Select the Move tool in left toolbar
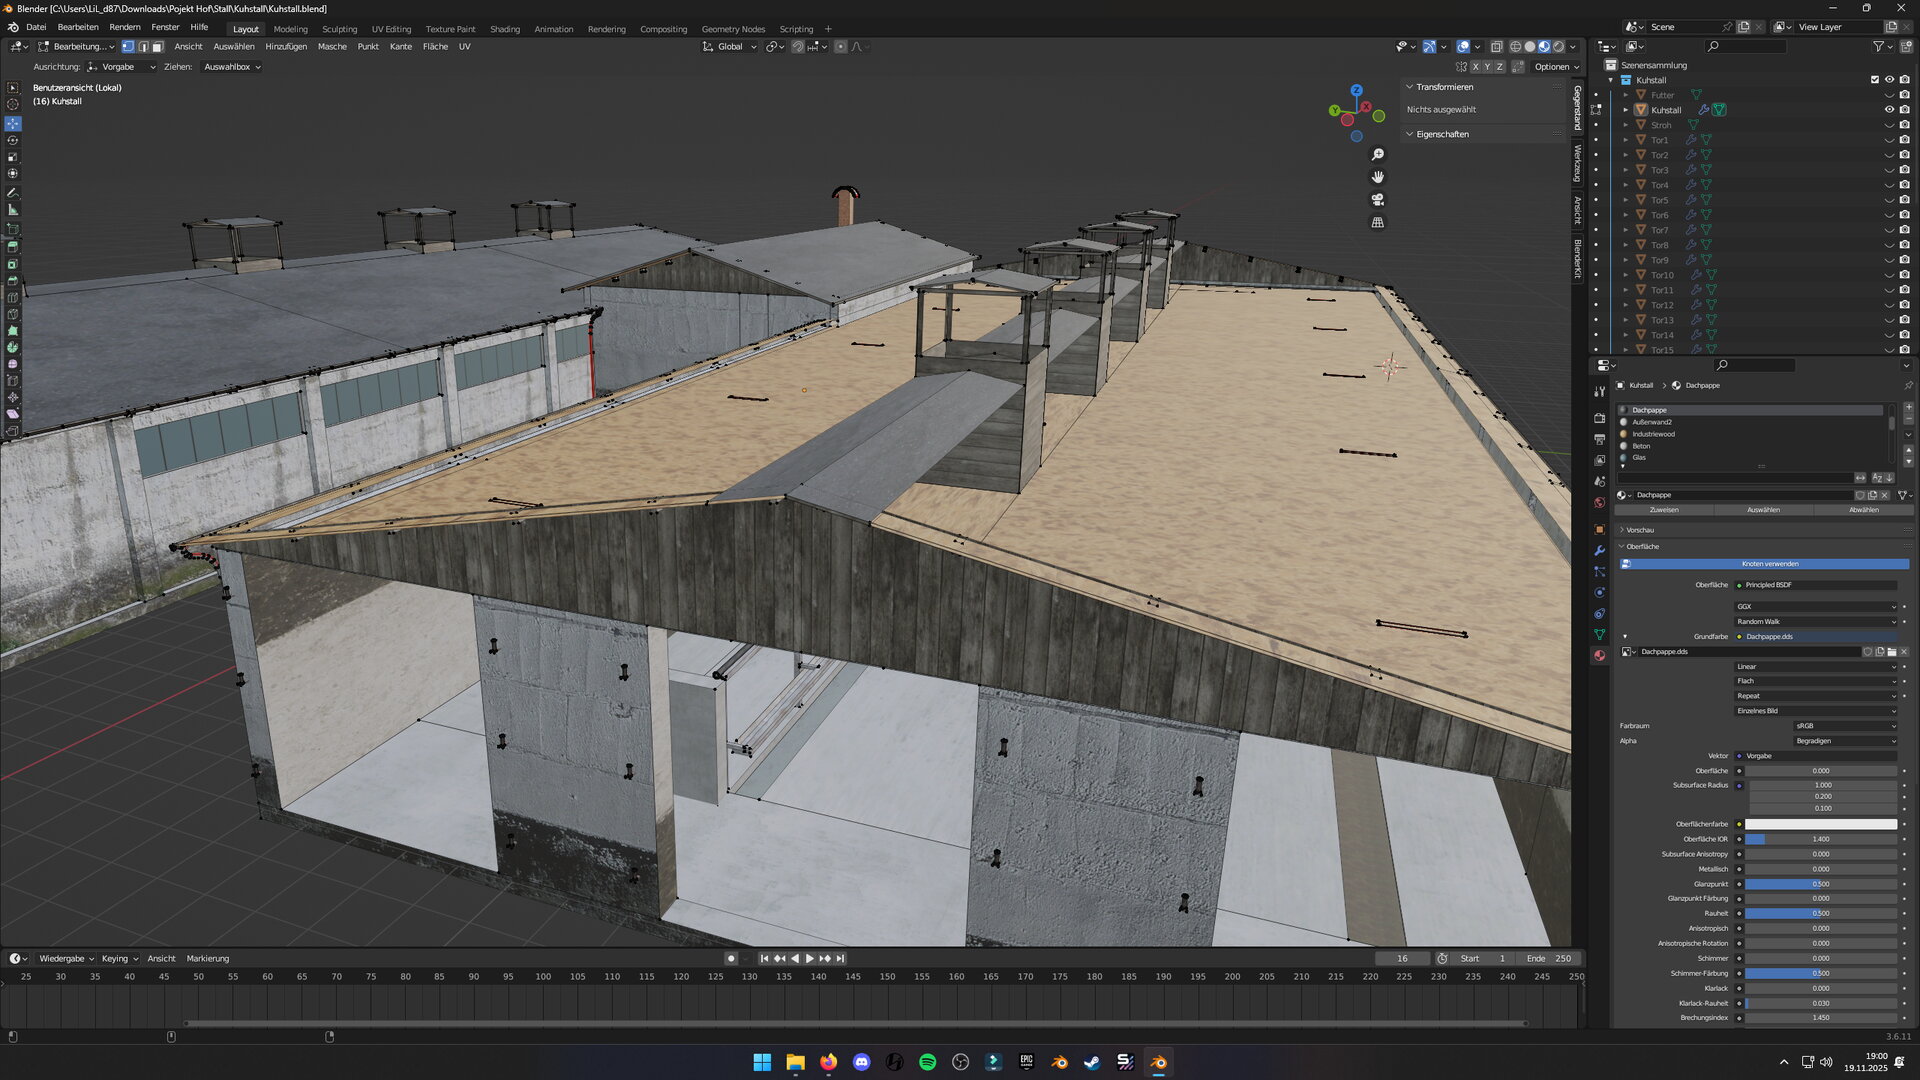The image size is (1920, 1080). click(13, 124)
